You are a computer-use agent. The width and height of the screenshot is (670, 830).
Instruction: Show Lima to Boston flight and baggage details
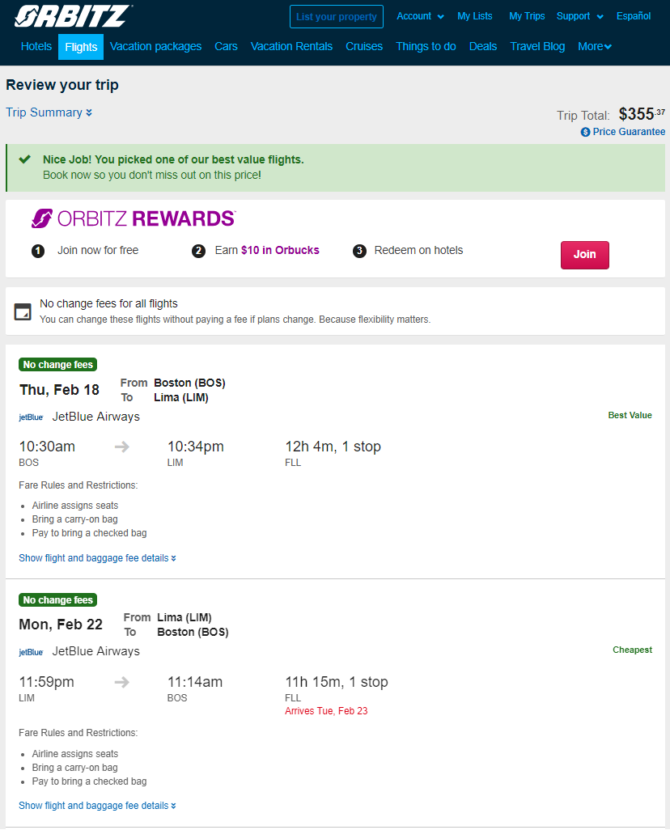97,806
